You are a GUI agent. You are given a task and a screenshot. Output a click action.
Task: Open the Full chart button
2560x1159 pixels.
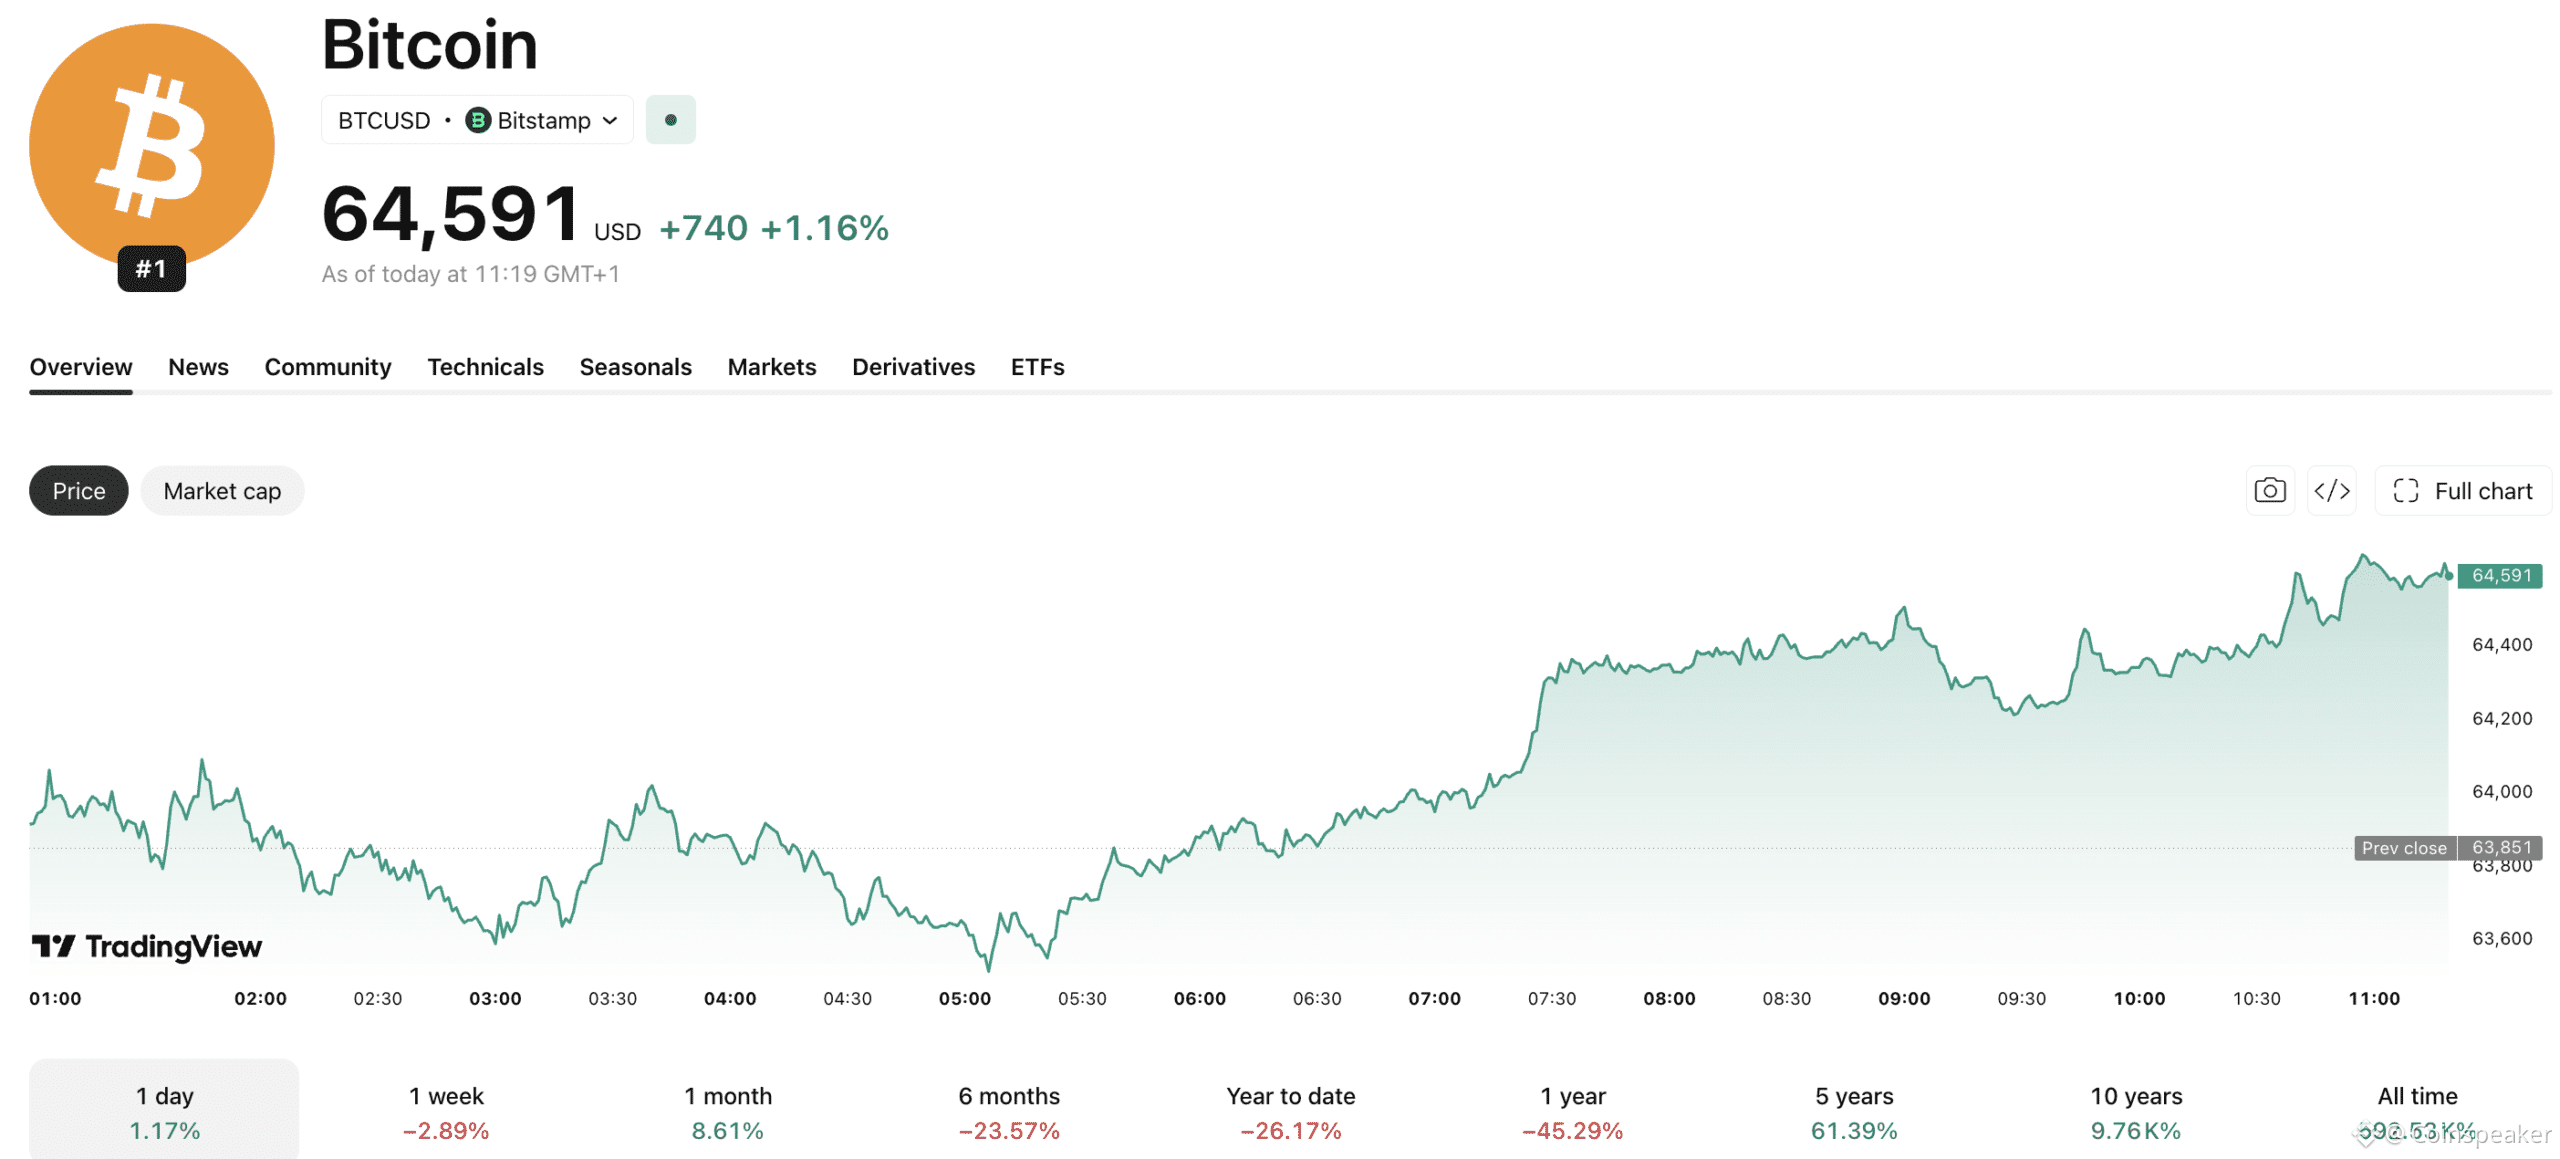coord(2463,491)
